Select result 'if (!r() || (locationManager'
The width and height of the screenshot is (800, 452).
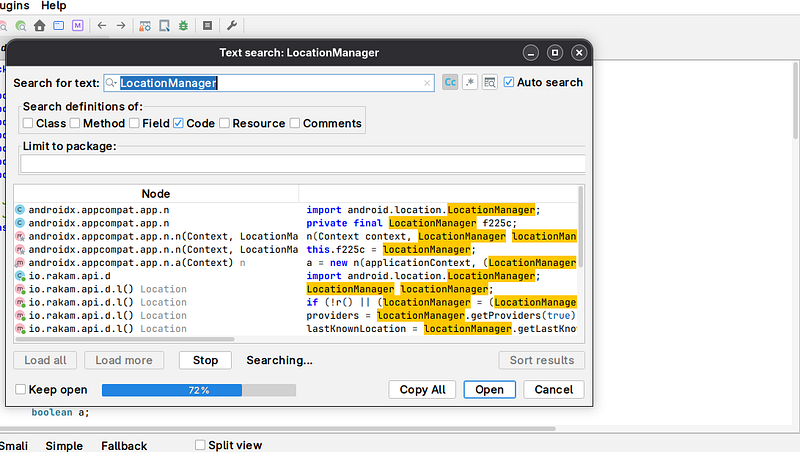441,303
